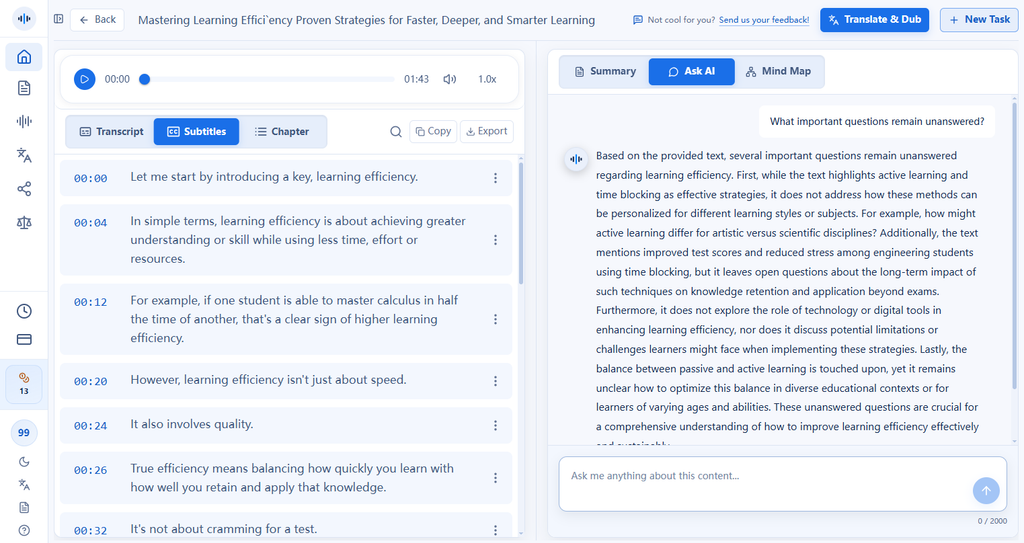This screenshot has width=1024, height=543.
Task: Jump to the 00:20 timestamp
Action: 90,381
